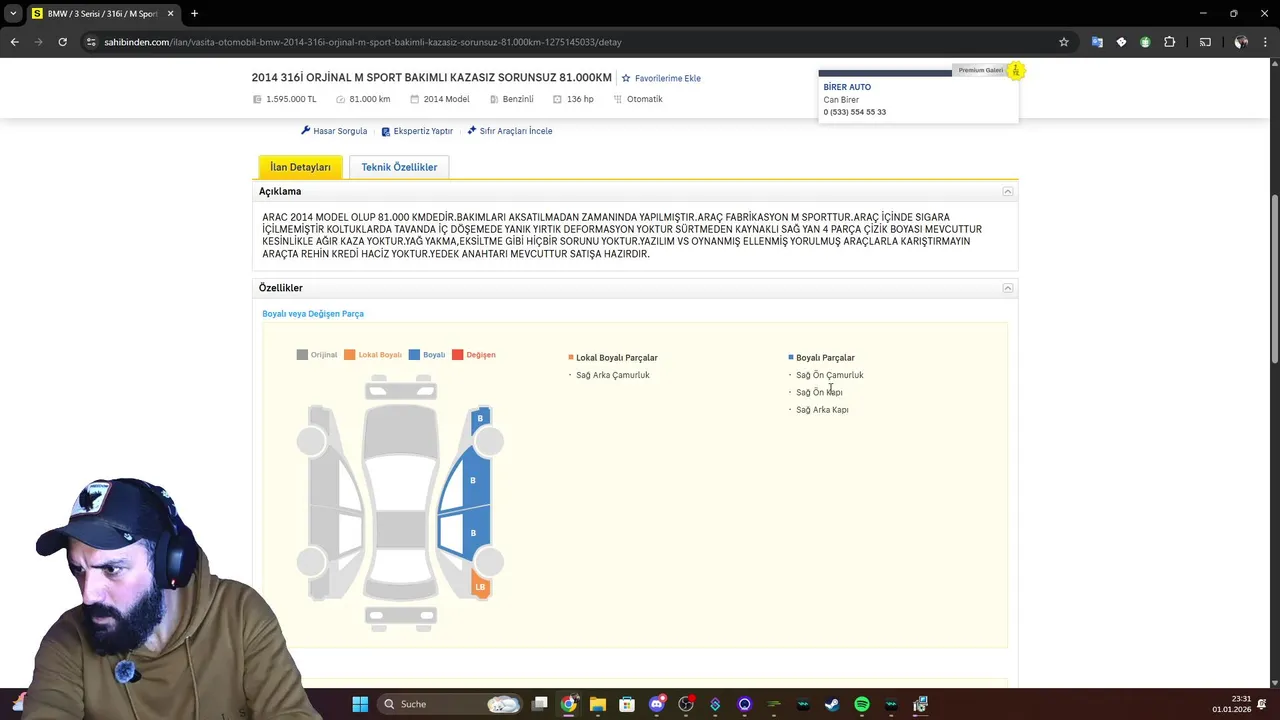Click the 2014 Model info

446,99
